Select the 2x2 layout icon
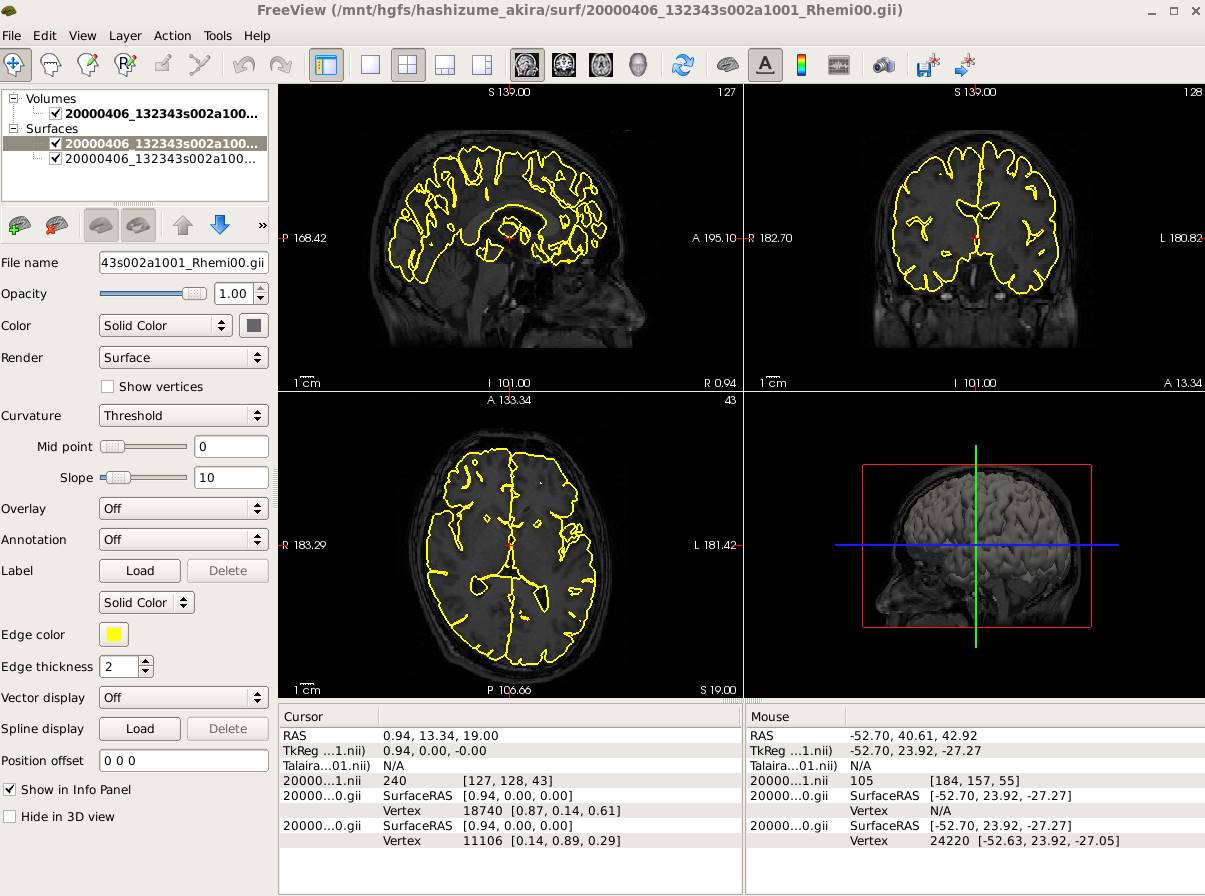The width and height of the screenshot is (1205, 896). [407, 65]
